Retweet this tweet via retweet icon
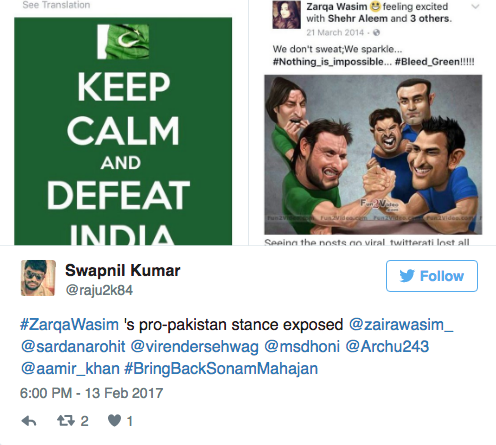 (66, 421)
